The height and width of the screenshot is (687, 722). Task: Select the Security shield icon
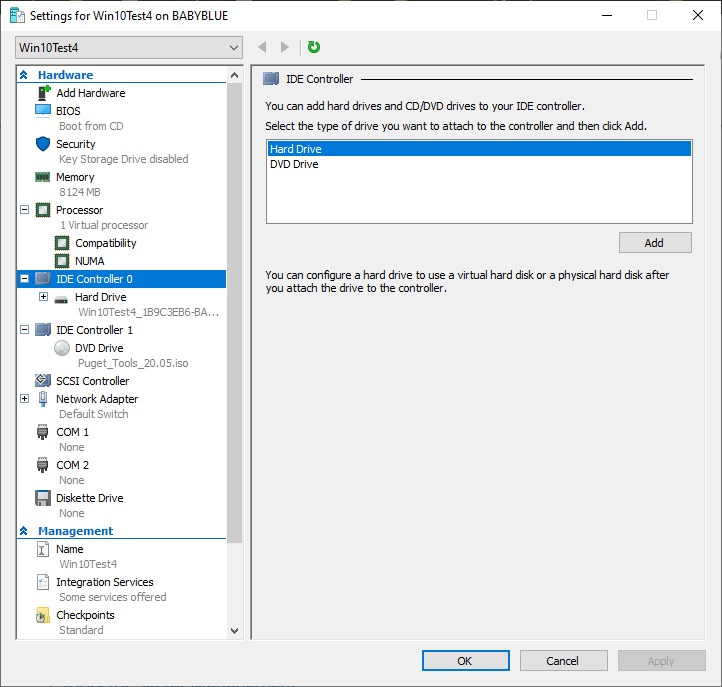tap(43, 144)
